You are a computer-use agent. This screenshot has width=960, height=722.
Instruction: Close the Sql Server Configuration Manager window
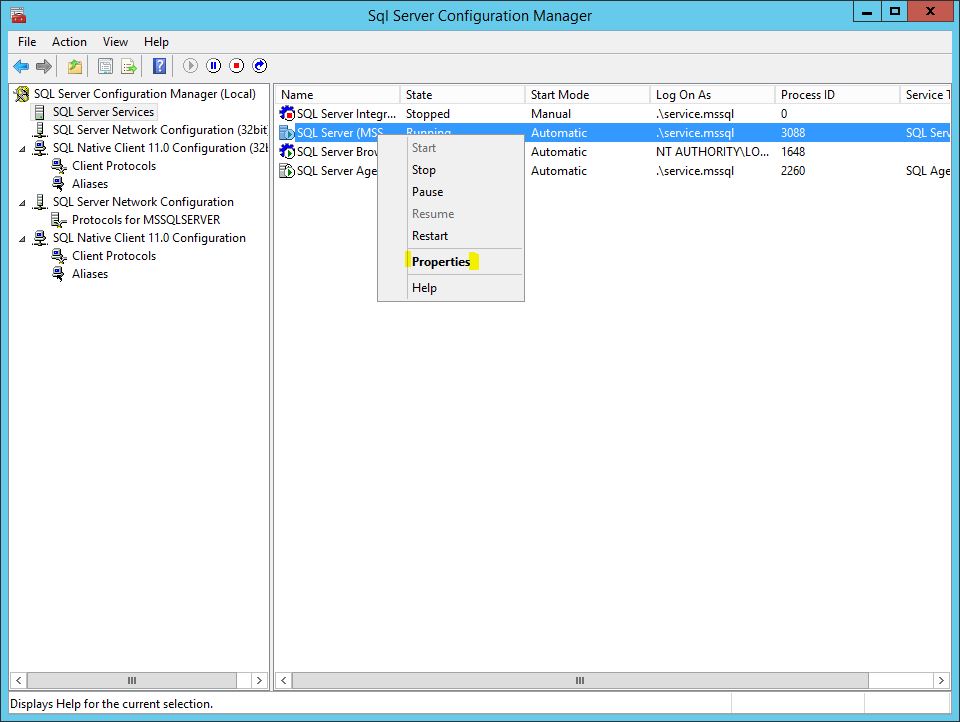tap(930, 12)
